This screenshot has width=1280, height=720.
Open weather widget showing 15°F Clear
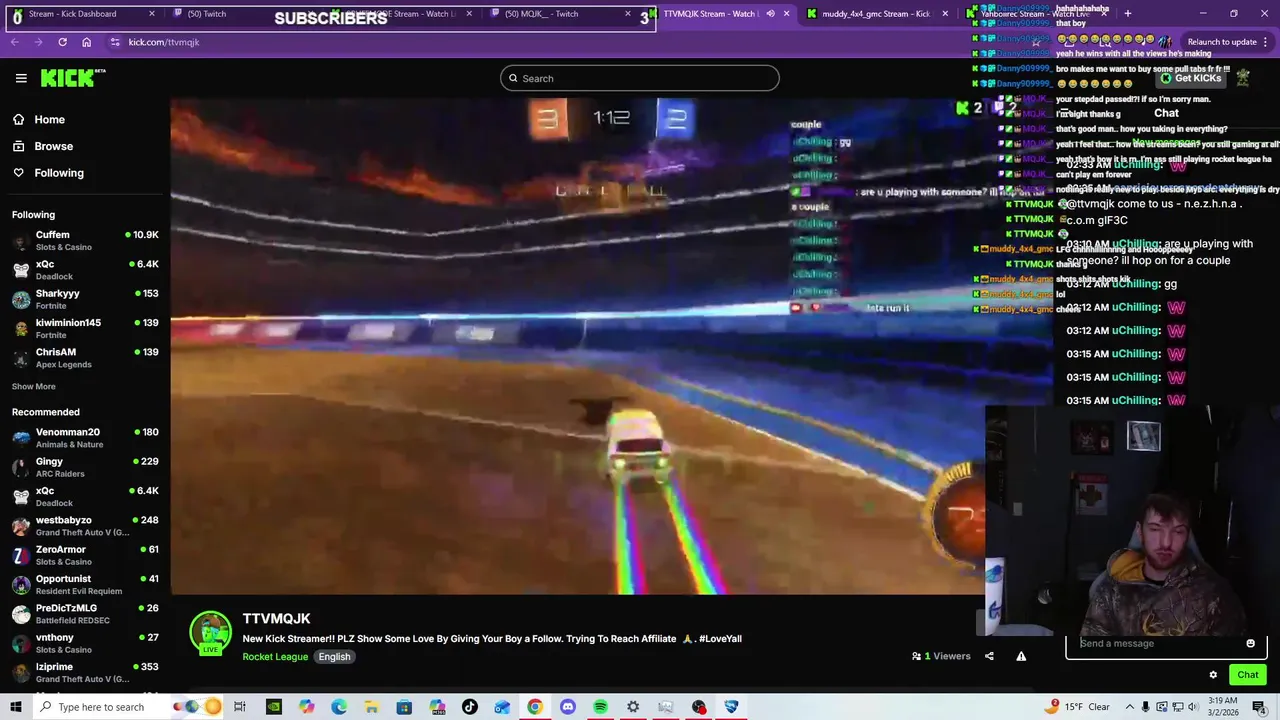[x=1077, y=707]
